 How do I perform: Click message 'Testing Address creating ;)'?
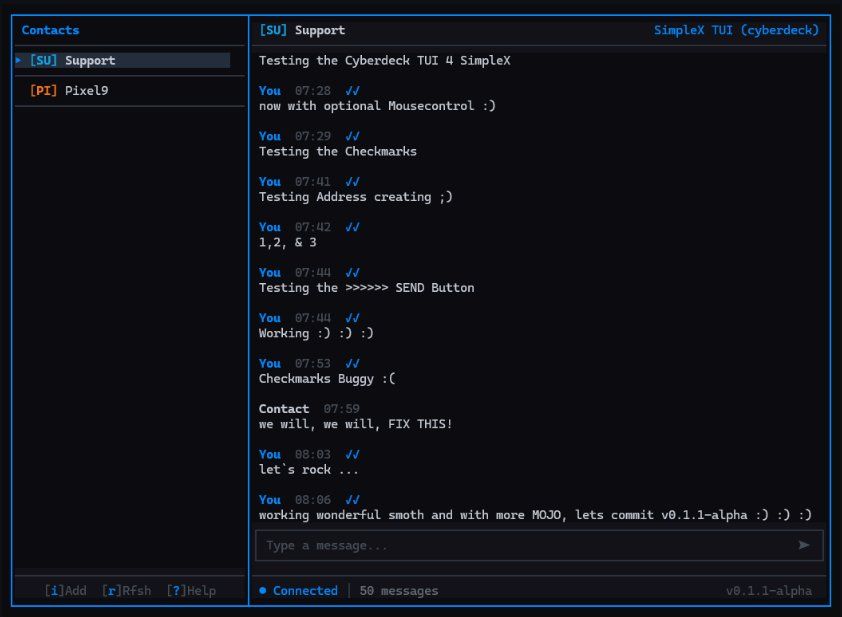point(355,197)
